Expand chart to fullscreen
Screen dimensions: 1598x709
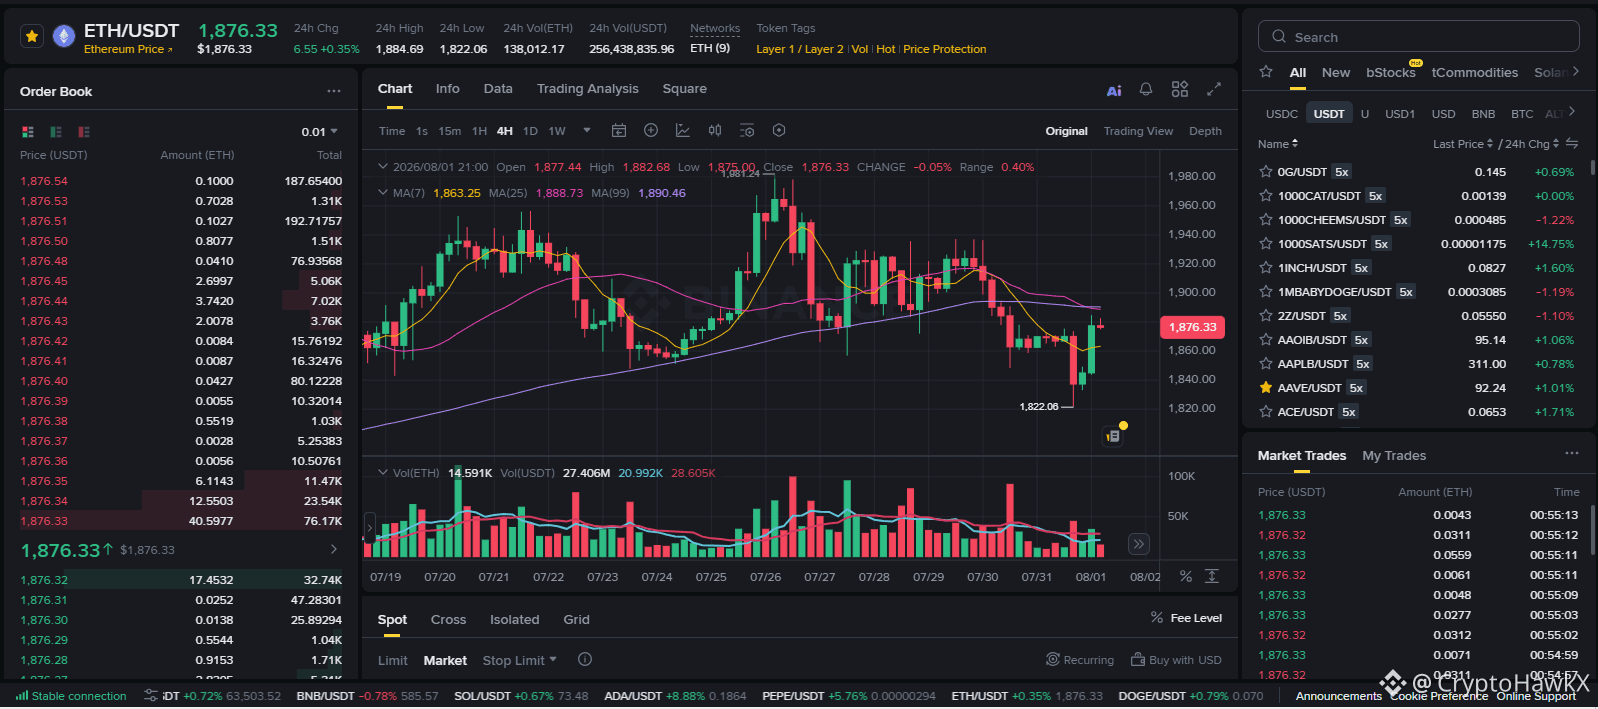coord(1214,89)
